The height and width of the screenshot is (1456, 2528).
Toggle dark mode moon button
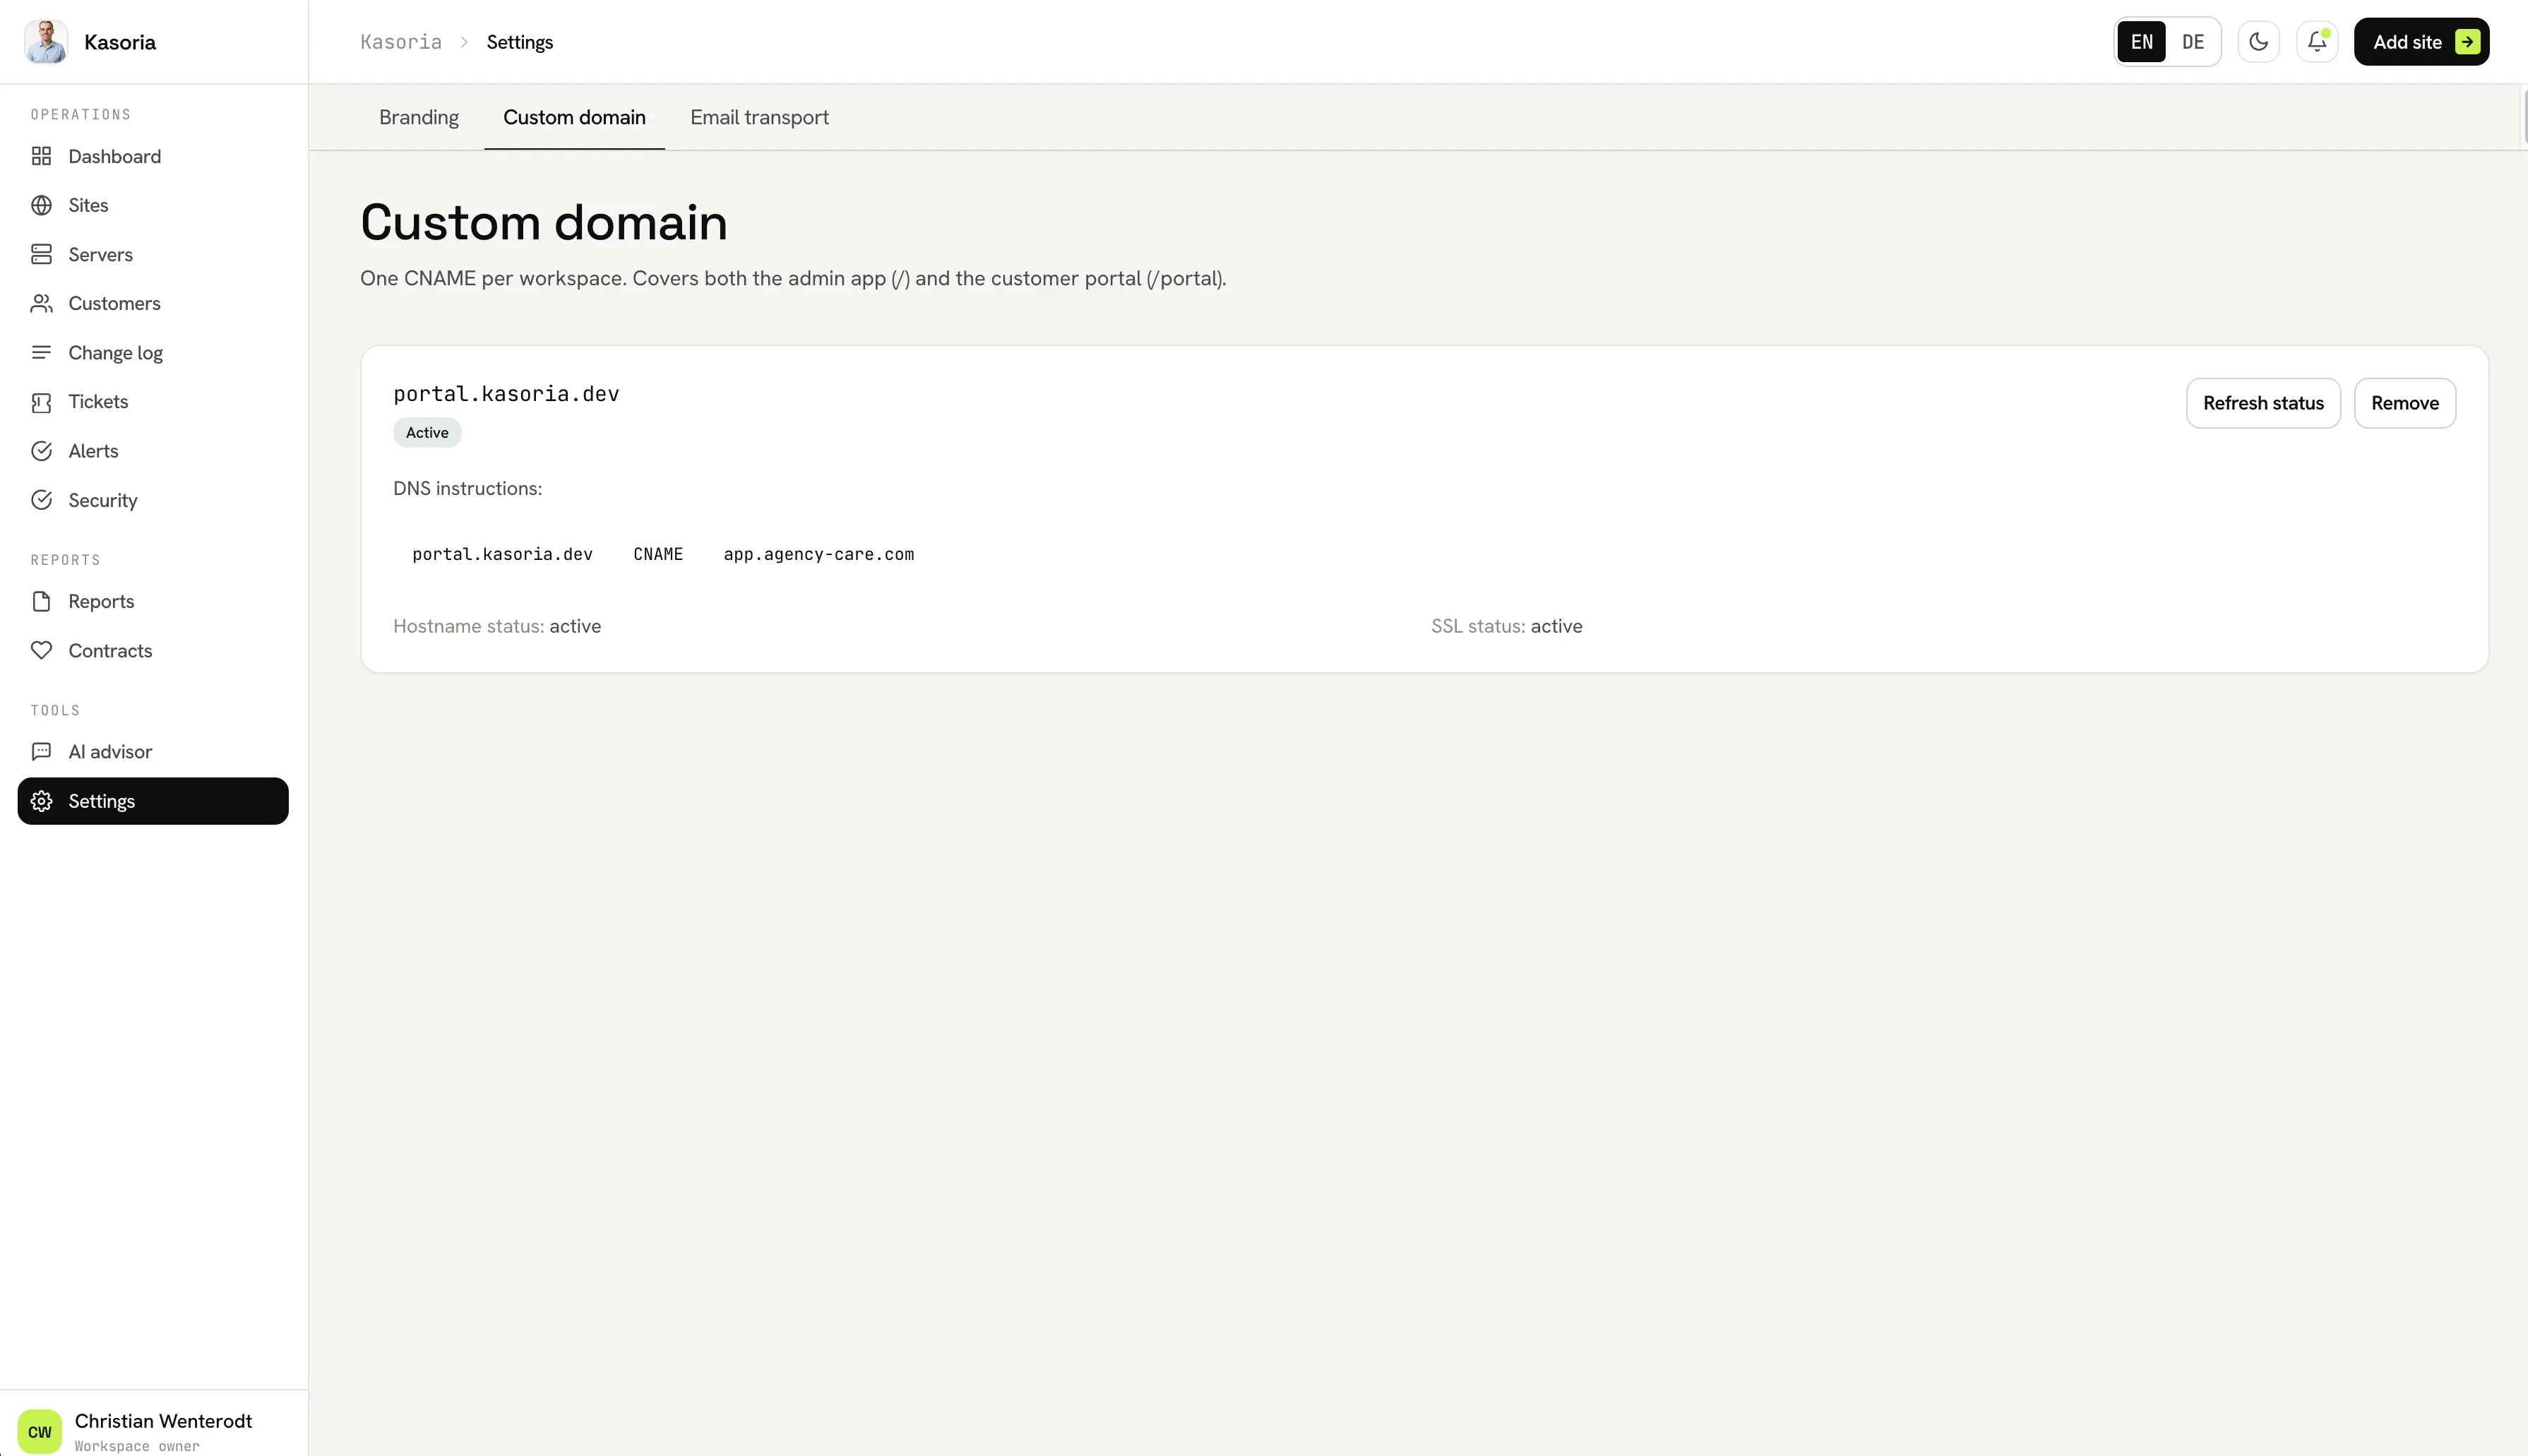click(x=2258, y=42)
